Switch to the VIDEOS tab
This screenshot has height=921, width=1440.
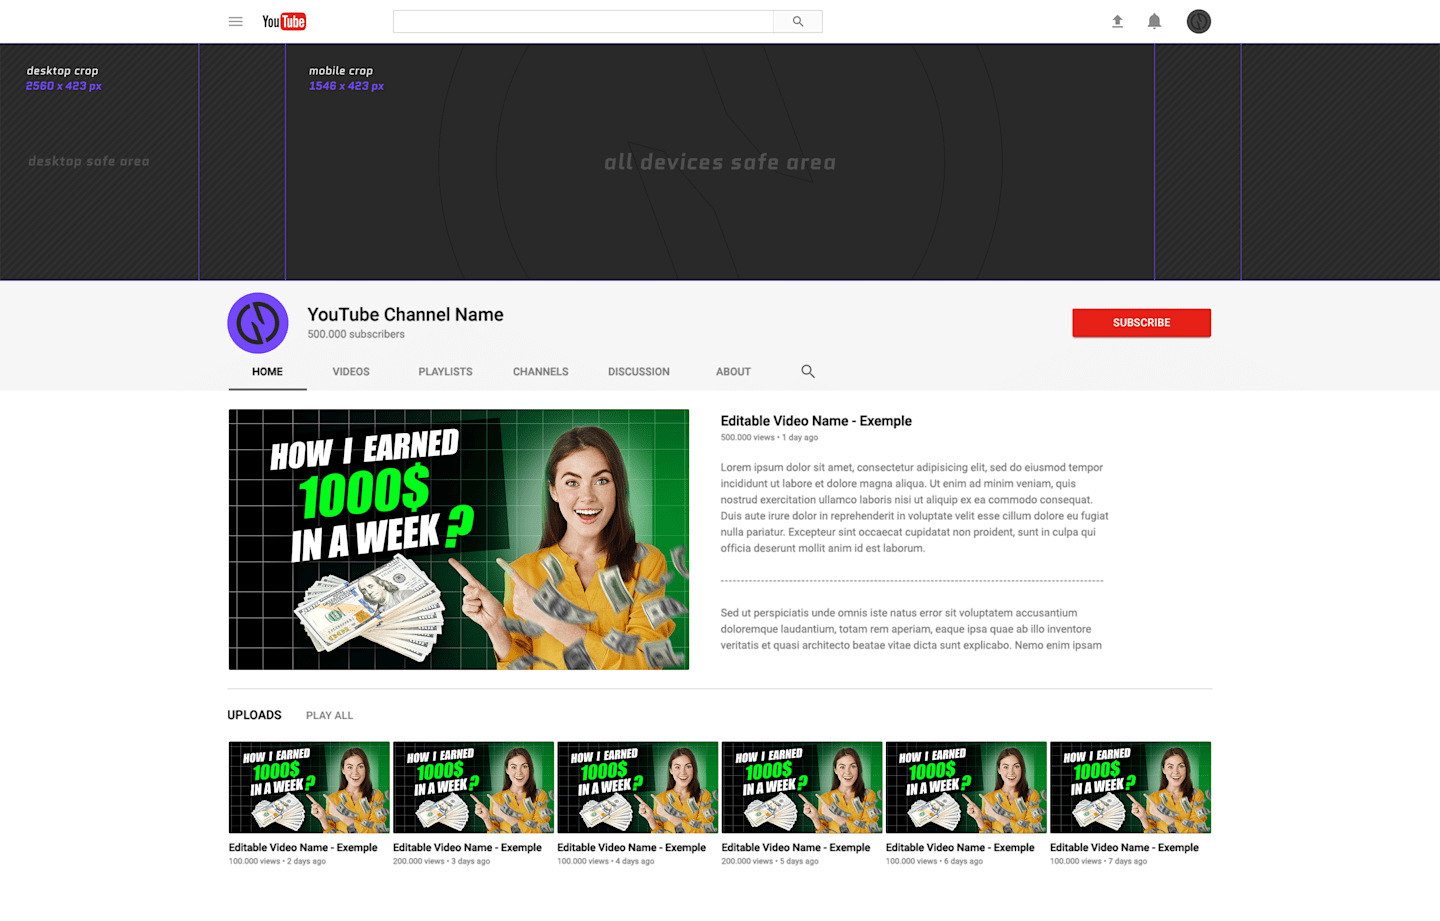coord(351,371)
